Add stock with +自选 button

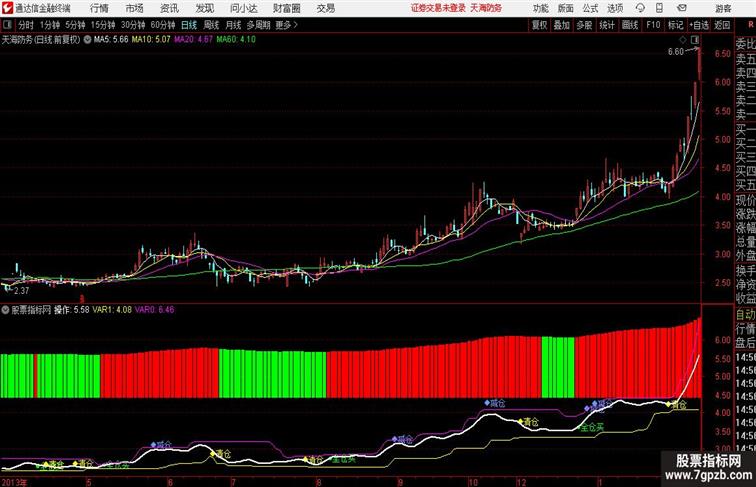point(699,25)
